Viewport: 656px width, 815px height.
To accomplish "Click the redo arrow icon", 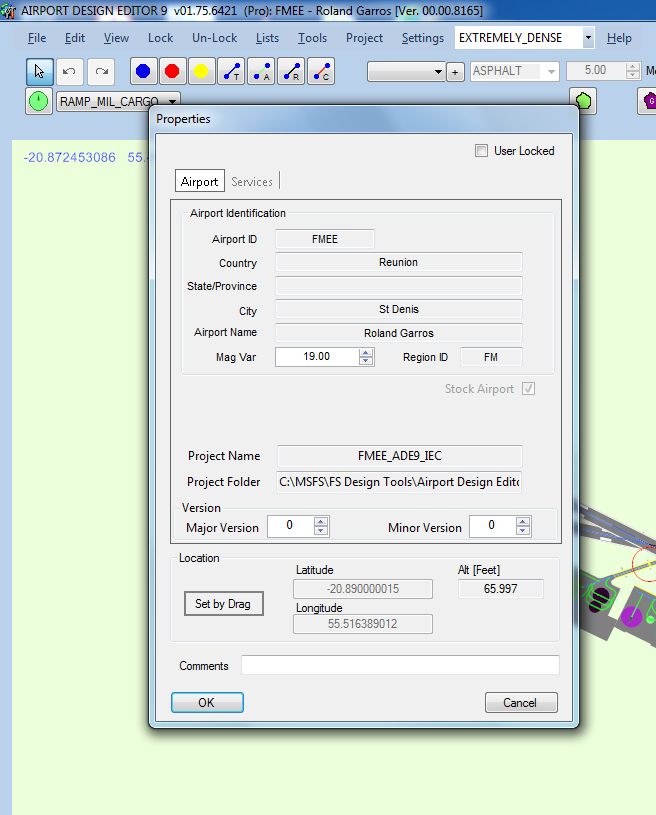I will pyautogui.click(x=100, y=71).
